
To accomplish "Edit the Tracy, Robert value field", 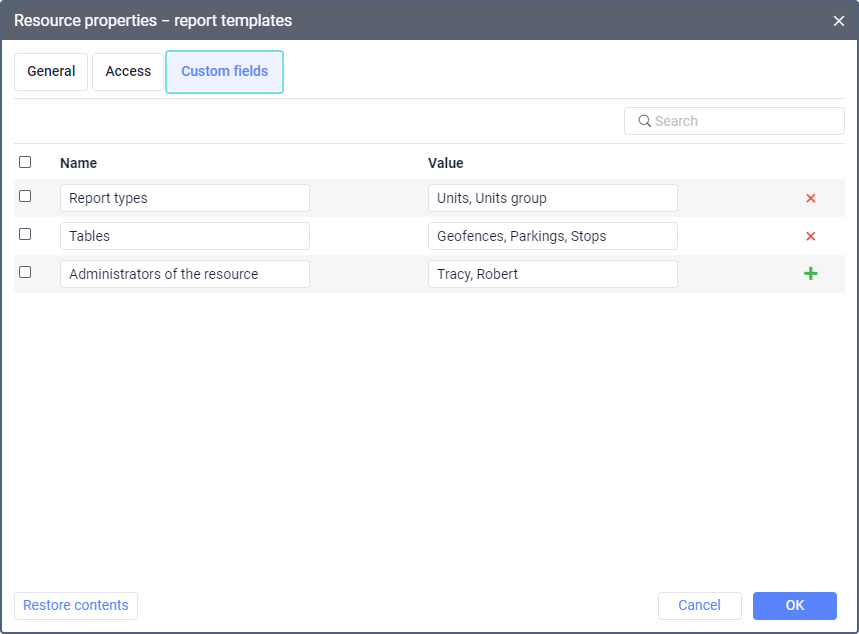I will (x=552, y=274).
